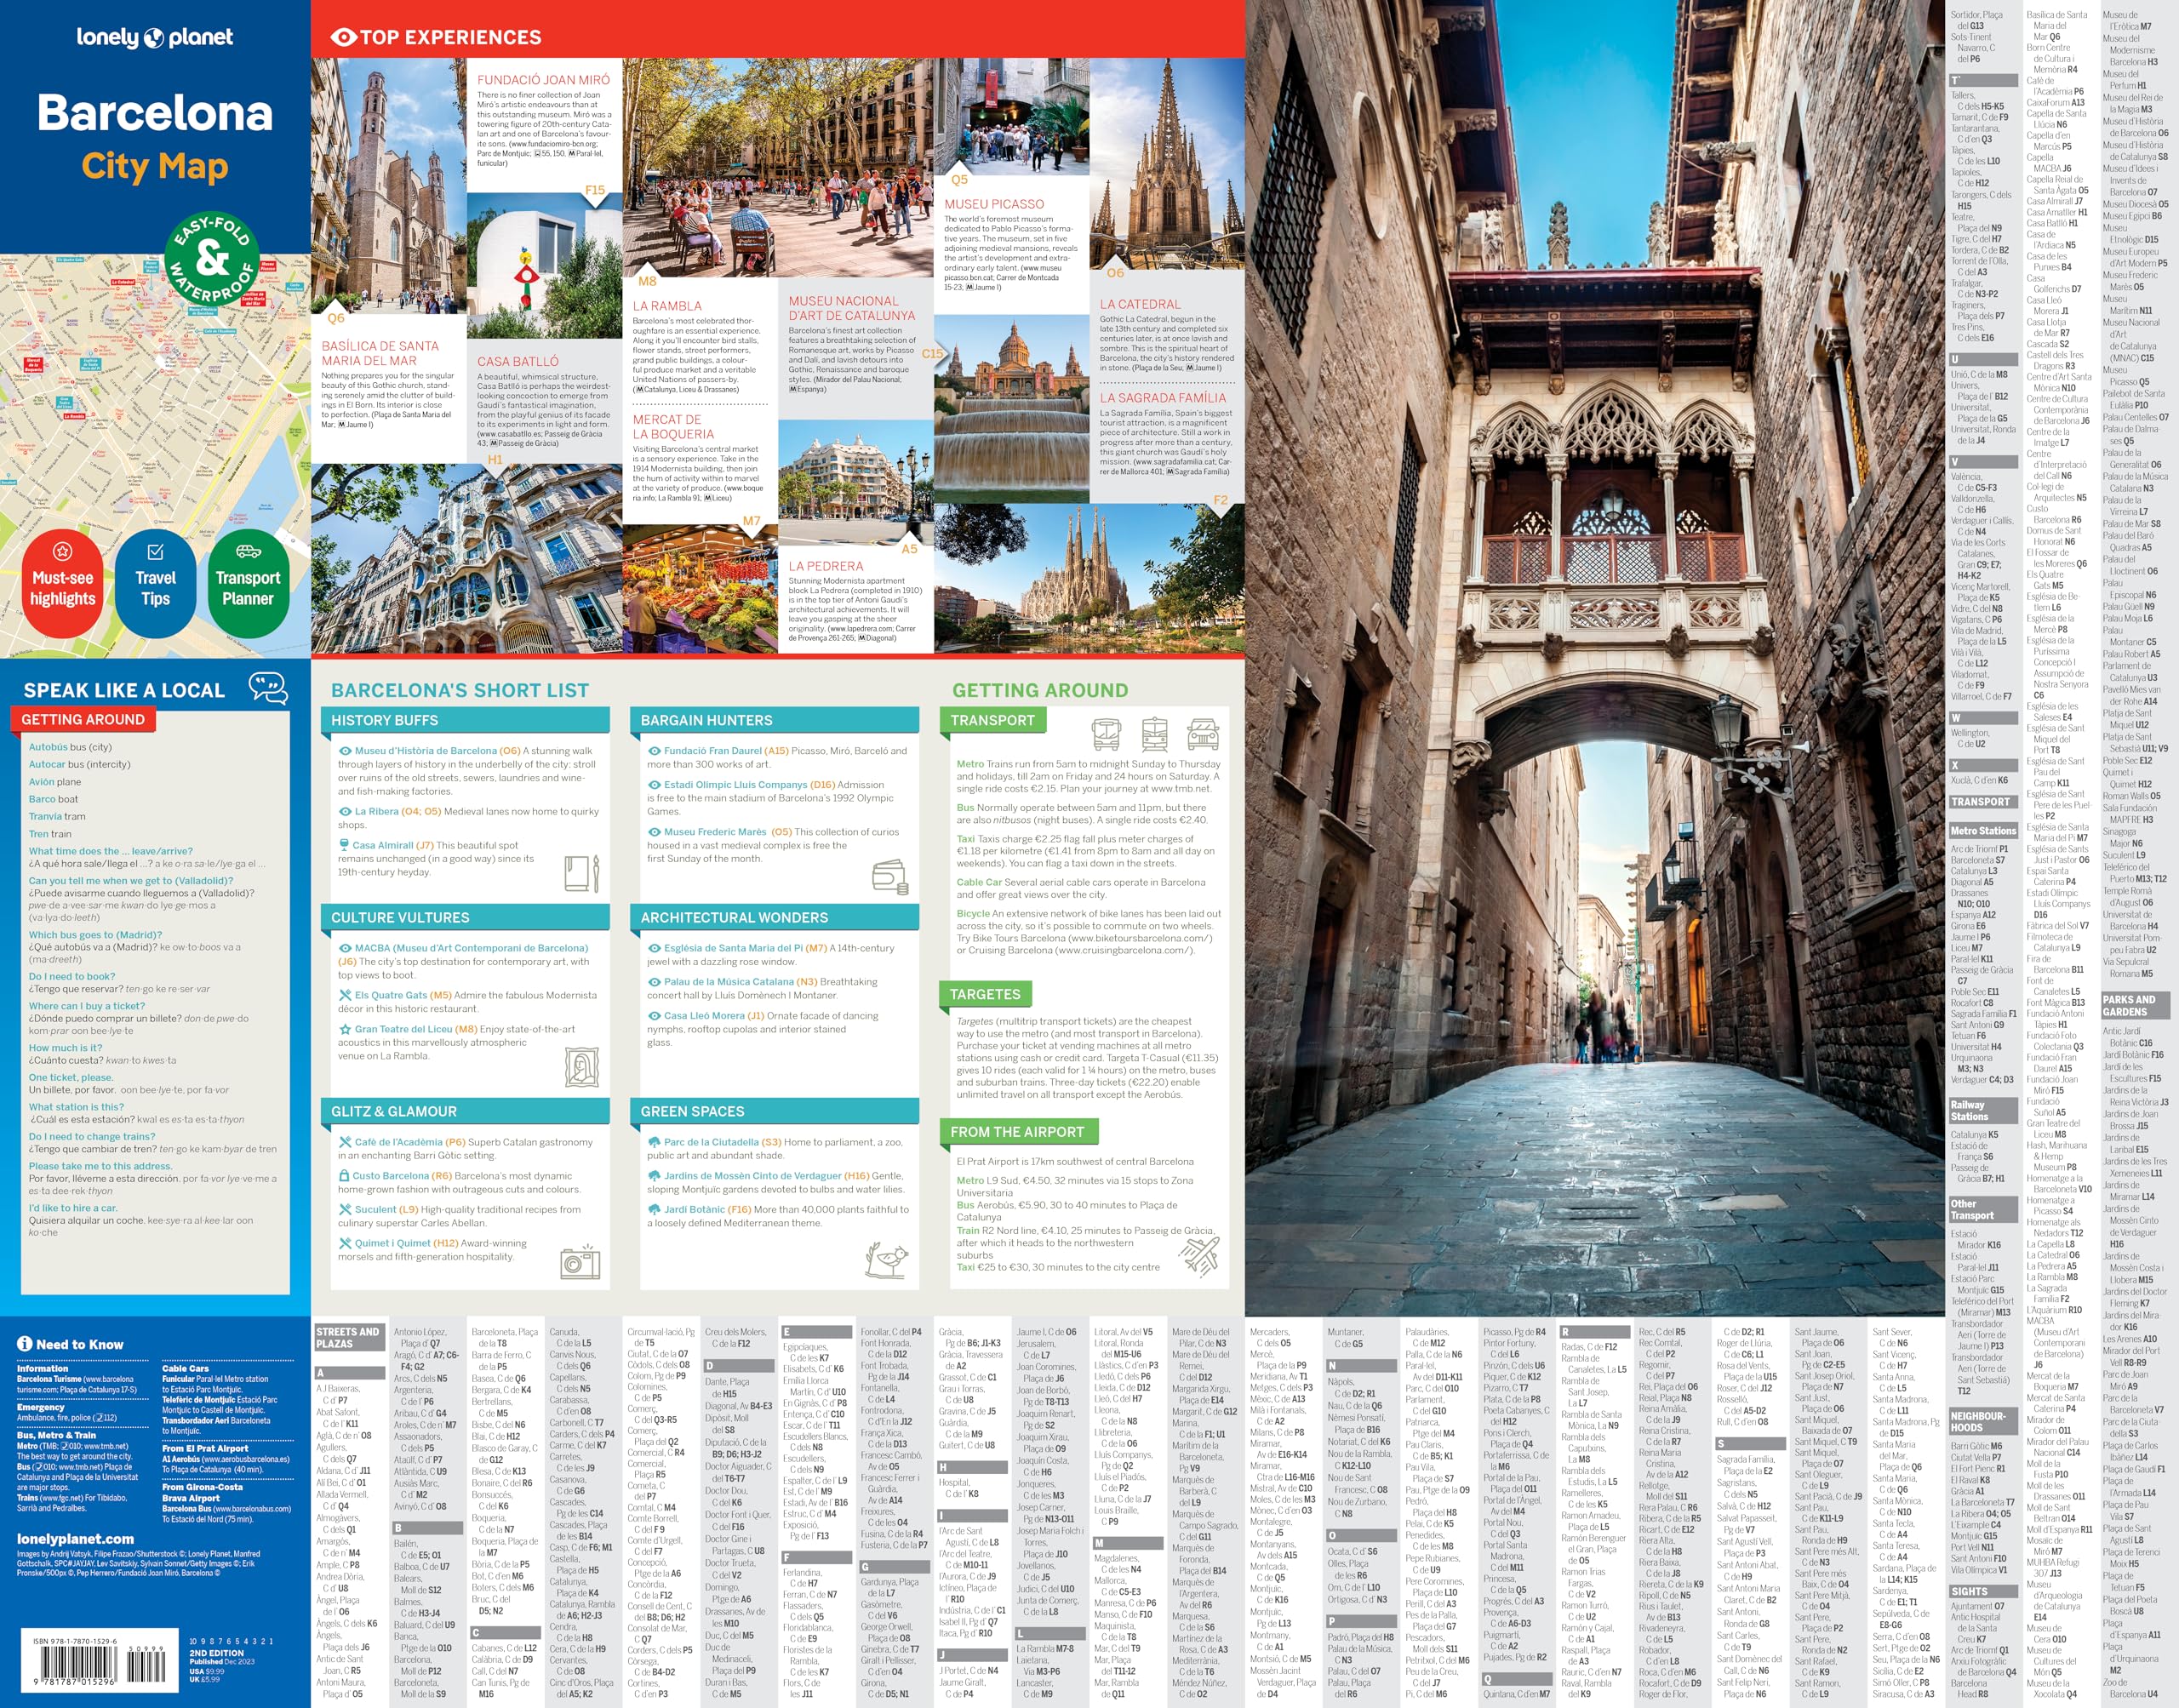
Task: Click the Easy-Fold & Waterproof green badge
Action: point(211,259)
